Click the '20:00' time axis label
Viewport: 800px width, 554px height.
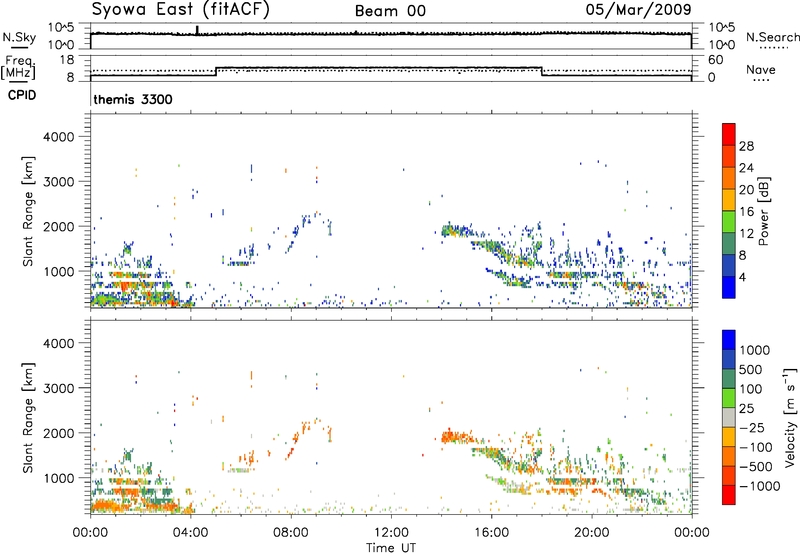tap(591, 533)
